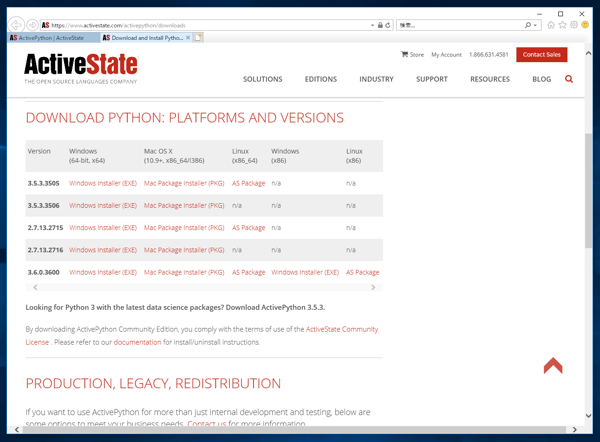Click the red back-to-top chevron
The width and height of the screenshot is (600, 442).
point(553,365)
